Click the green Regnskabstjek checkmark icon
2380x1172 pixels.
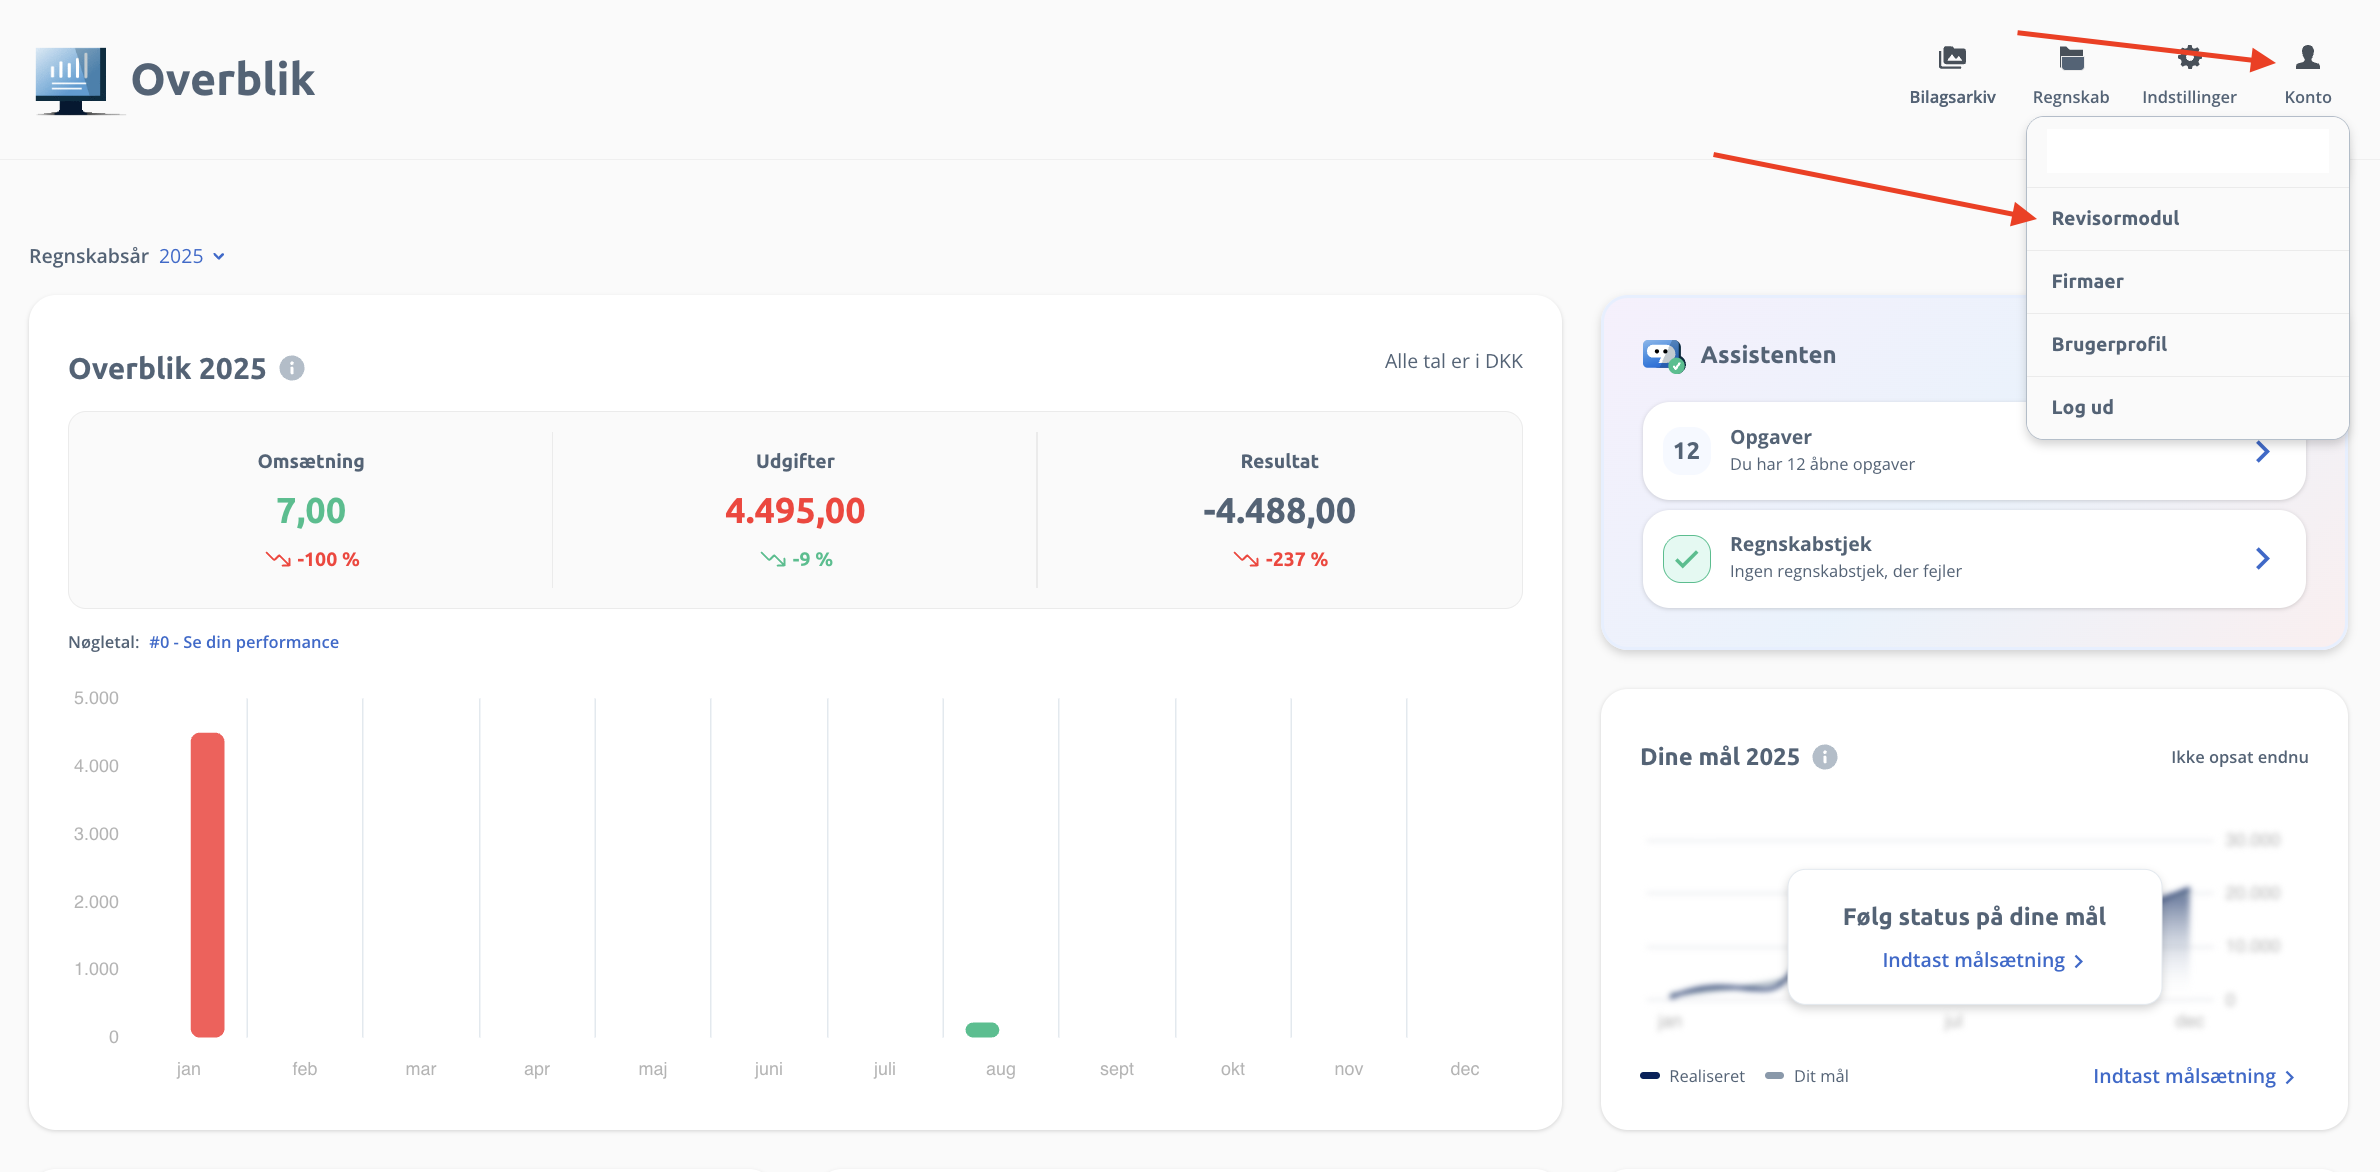point(1686,558)
